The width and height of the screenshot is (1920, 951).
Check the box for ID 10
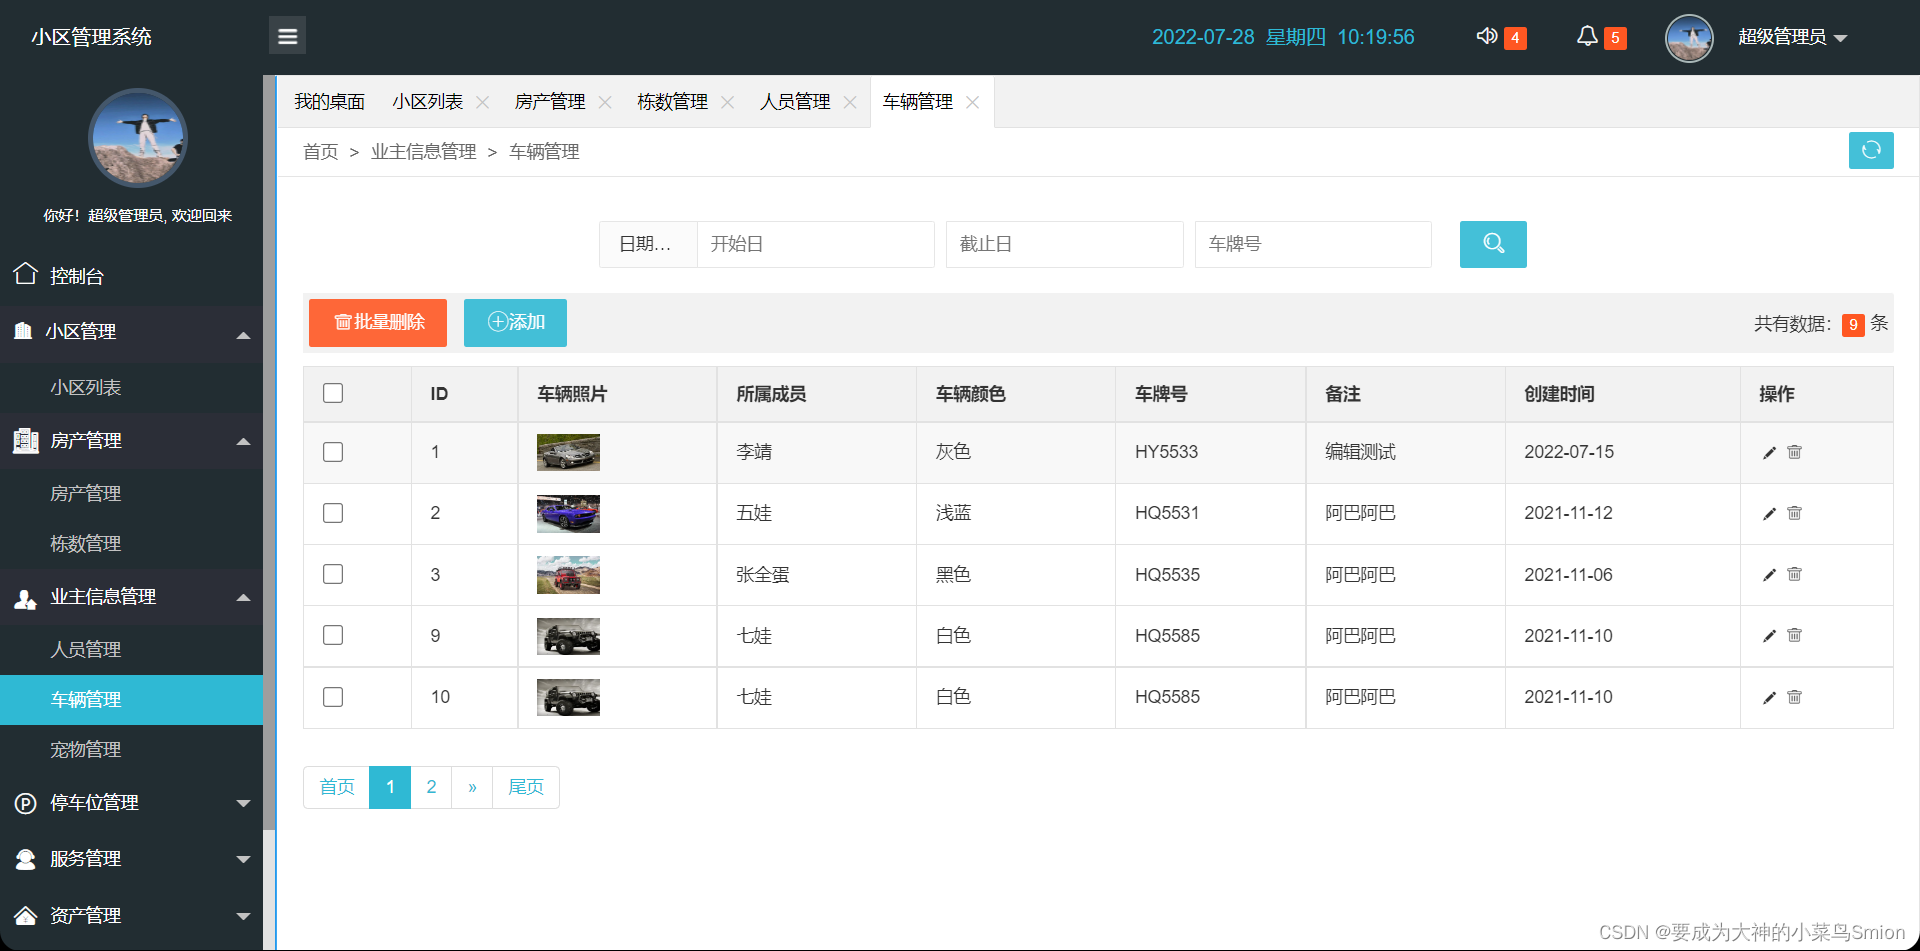(x=333, y=697)
